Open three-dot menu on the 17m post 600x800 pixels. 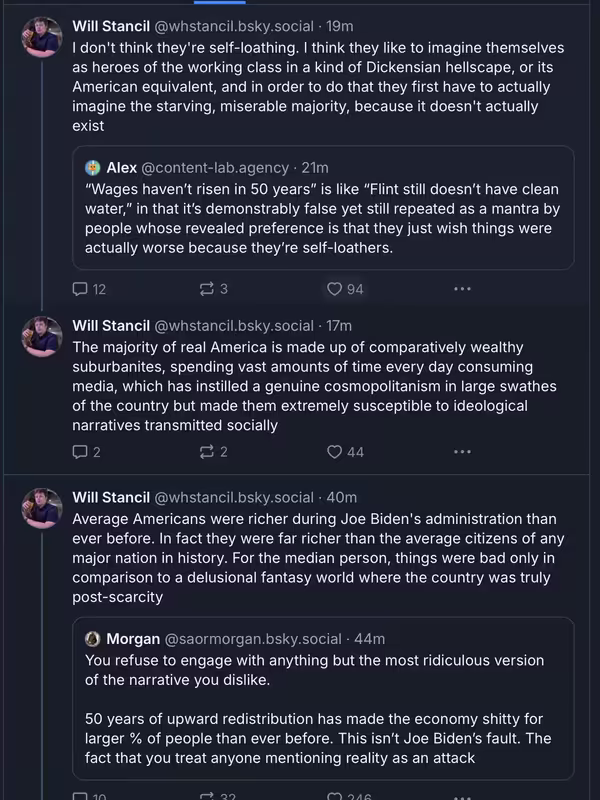(462, 452)
